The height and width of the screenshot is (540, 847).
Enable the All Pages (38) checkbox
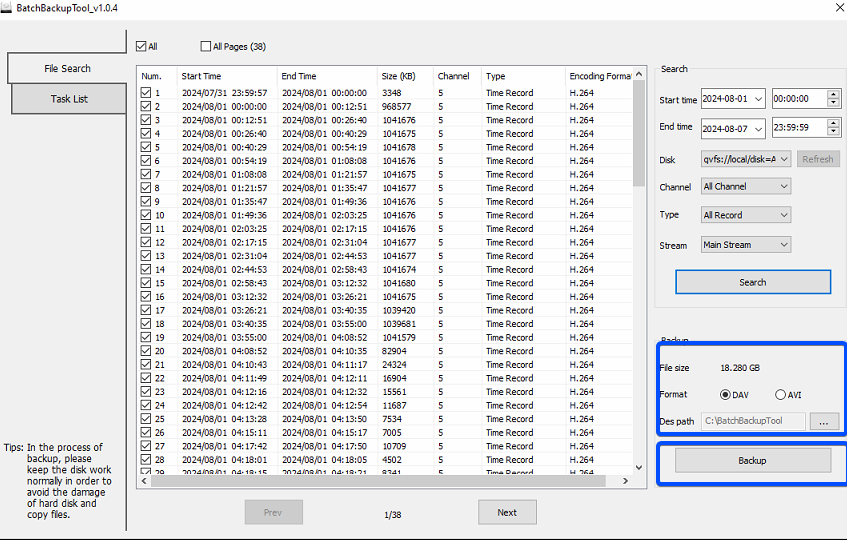click(206, 46)
